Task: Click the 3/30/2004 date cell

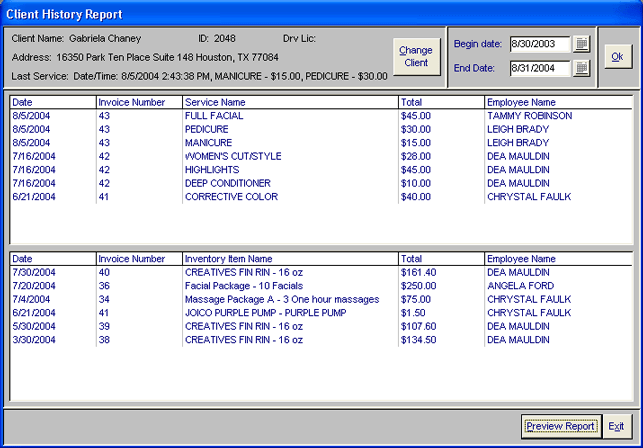Action: (x=34, y=341)
